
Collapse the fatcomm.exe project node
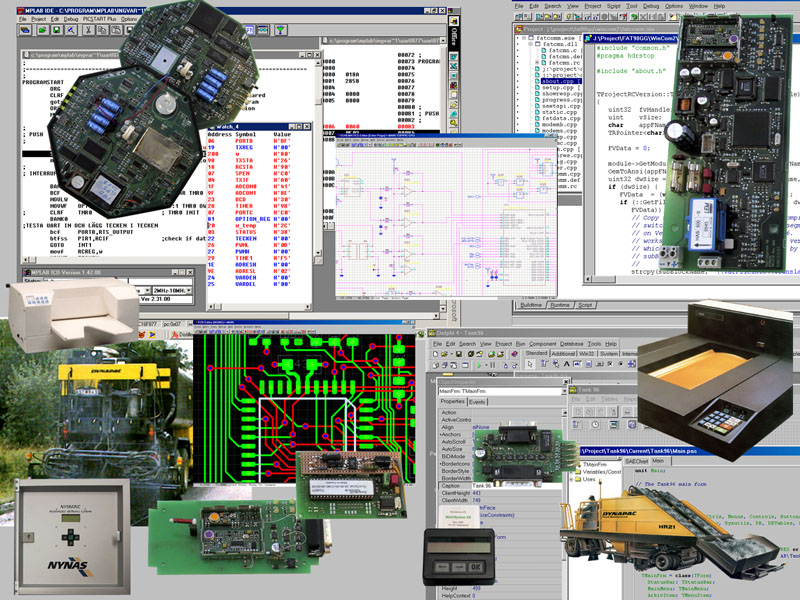coord(523,38)
